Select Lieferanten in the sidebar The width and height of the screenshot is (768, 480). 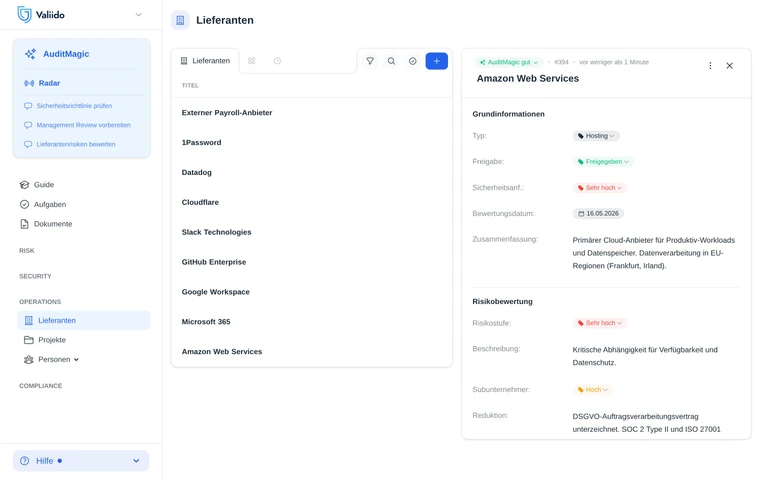[x=84, y=320]
